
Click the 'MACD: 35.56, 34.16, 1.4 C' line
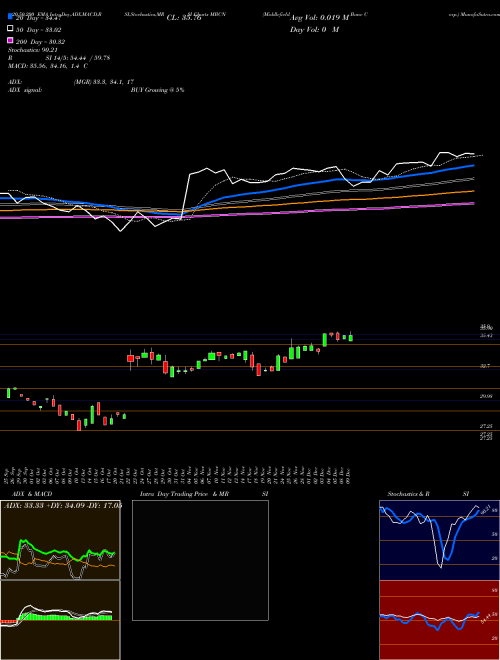coord(48,66)
